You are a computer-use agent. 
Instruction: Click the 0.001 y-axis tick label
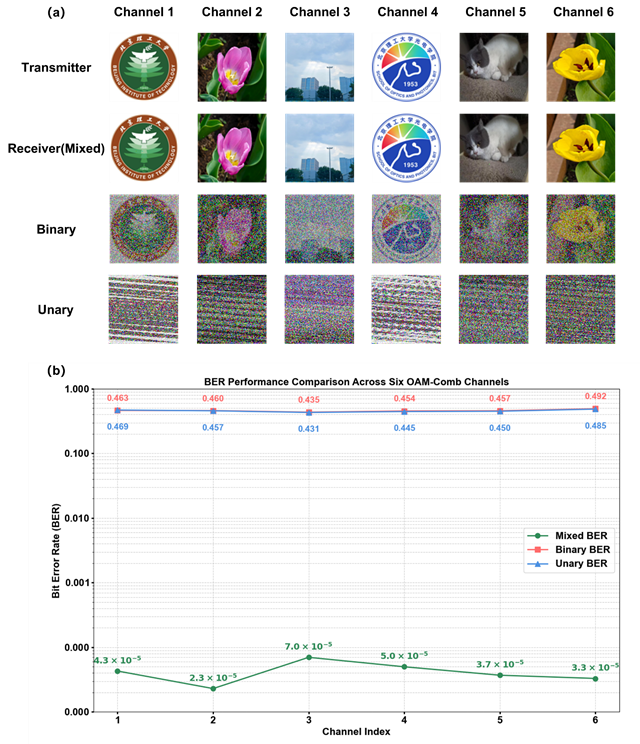(x=77, y=583)
